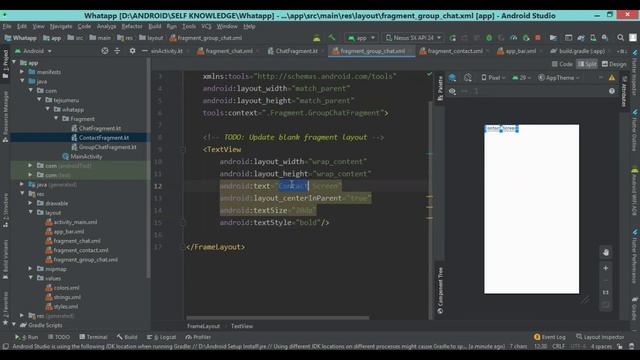The width and height of the screenshot is (640, 360).
Task: Click the FrameLayout breadcrumb below the editor
Action: click(203, 326)
